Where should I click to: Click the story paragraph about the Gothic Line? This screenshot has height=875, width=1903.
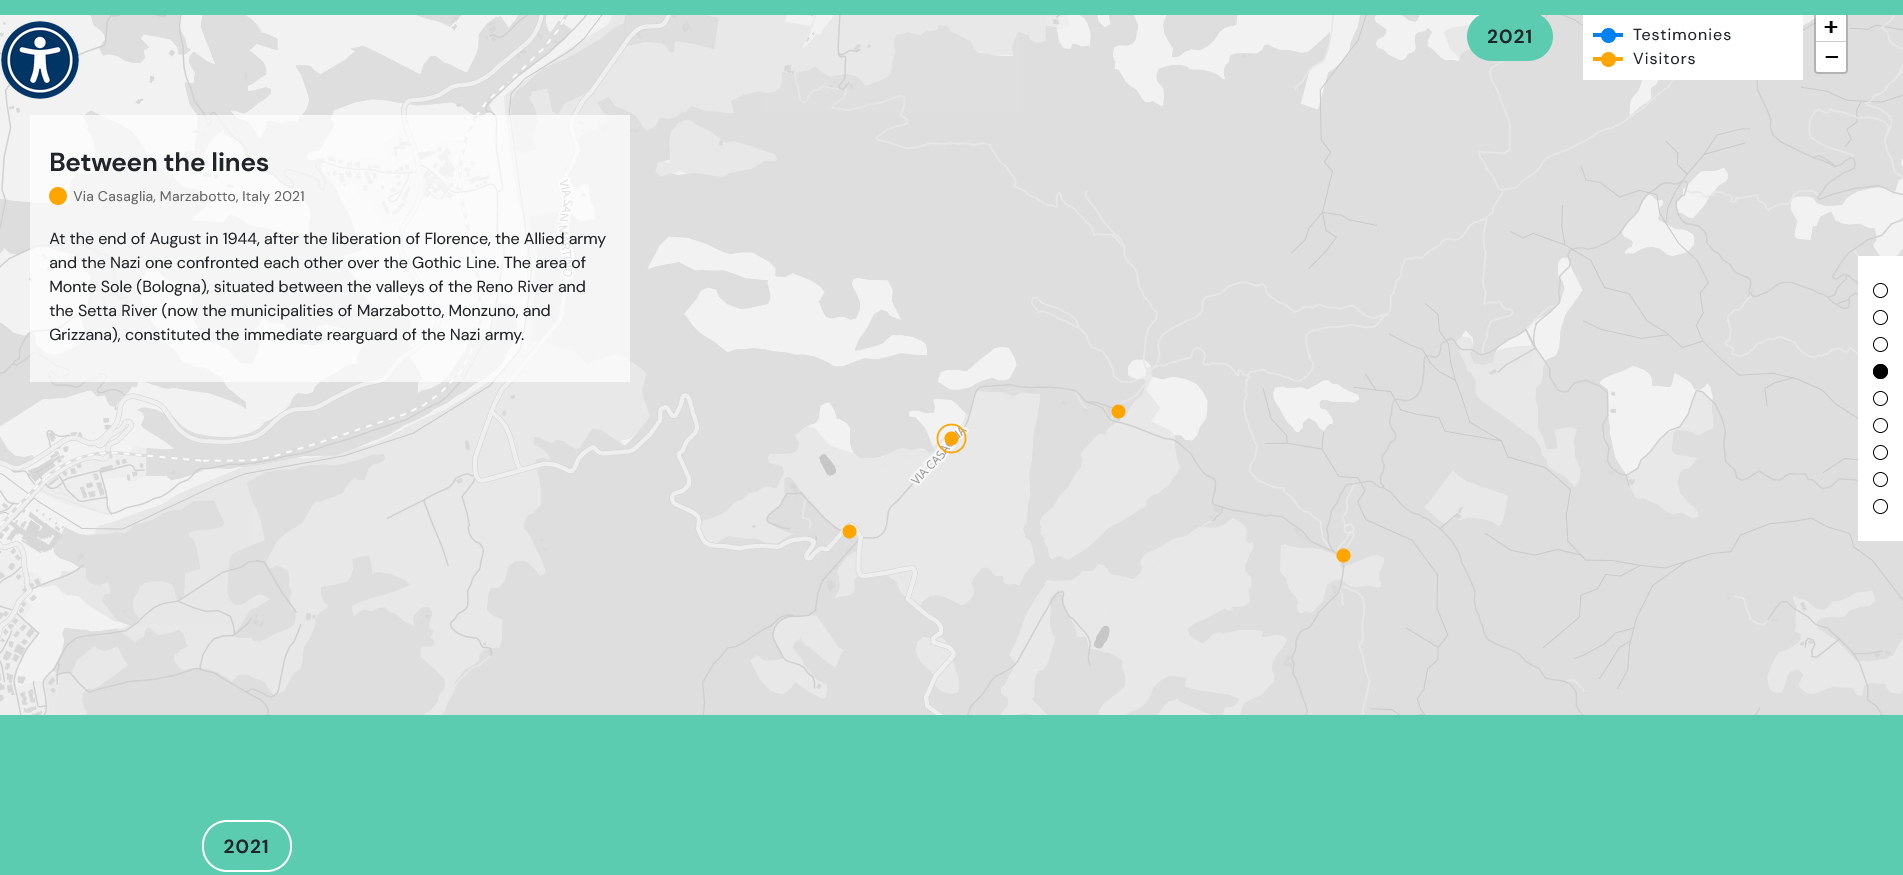[x=328, y=286]
